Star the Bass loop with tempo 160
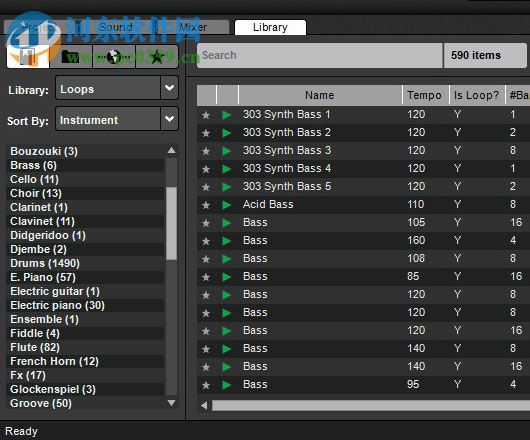The image size is (530, 440). tap(206, 241)
